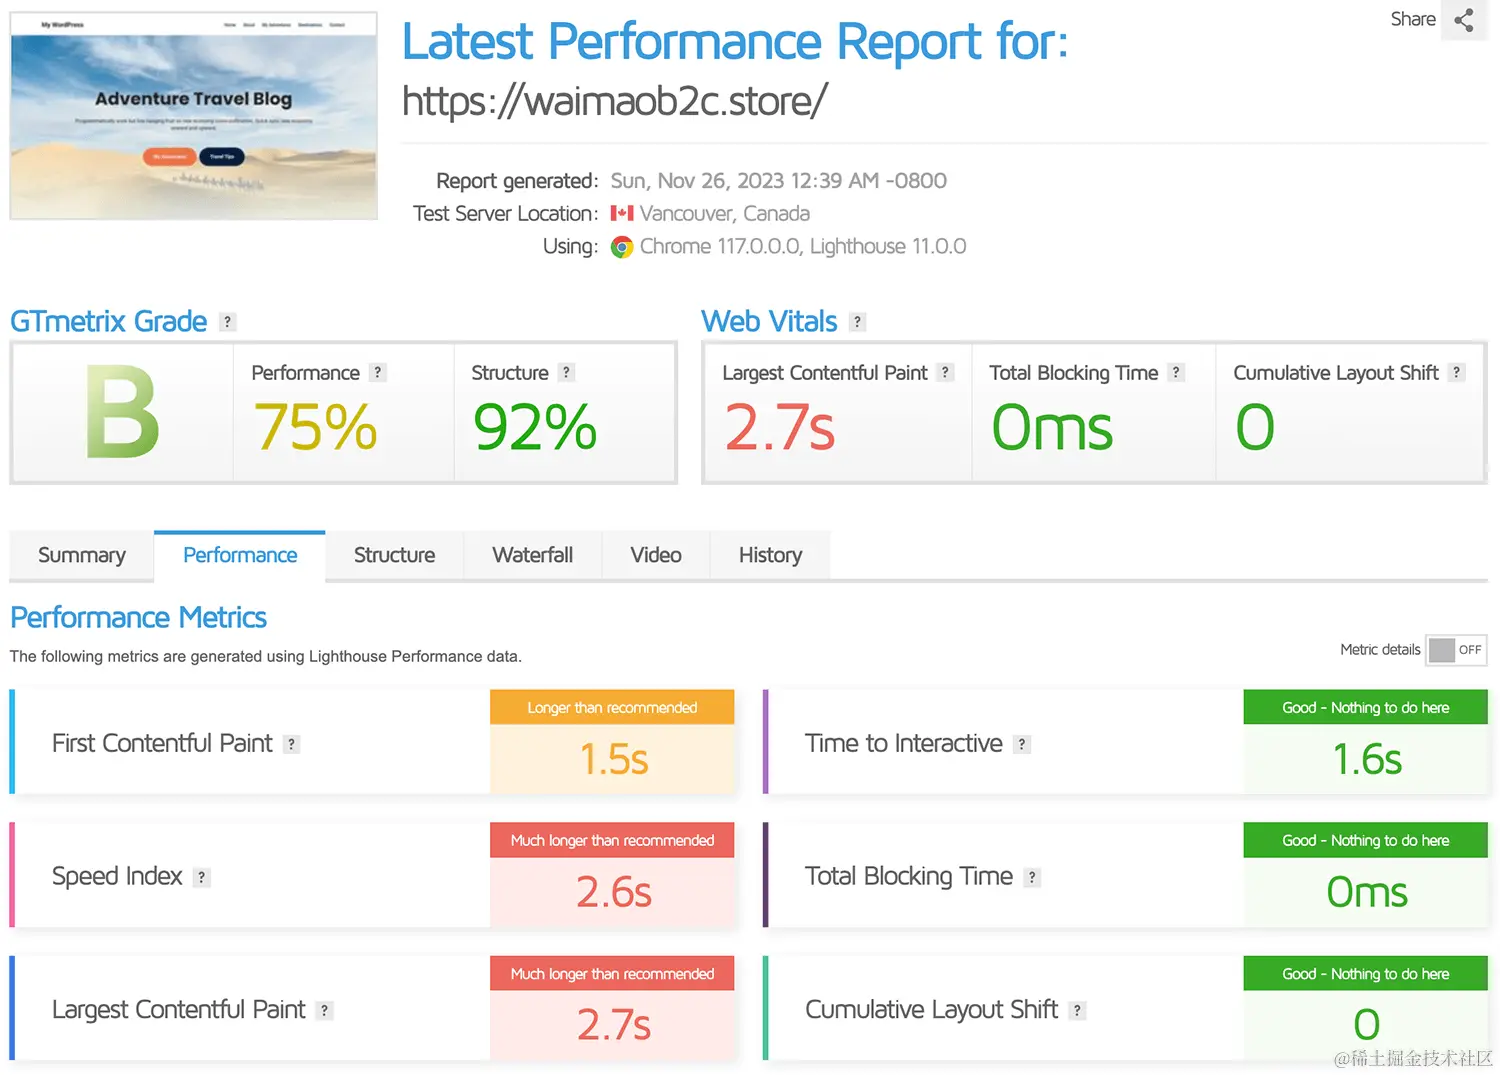Image resolution: width=1500 pixels, height=1075 pixels.
Task: Open help icon beside Cumulative Layout Shift metric row
Action: click(x=1077, y=1011)
